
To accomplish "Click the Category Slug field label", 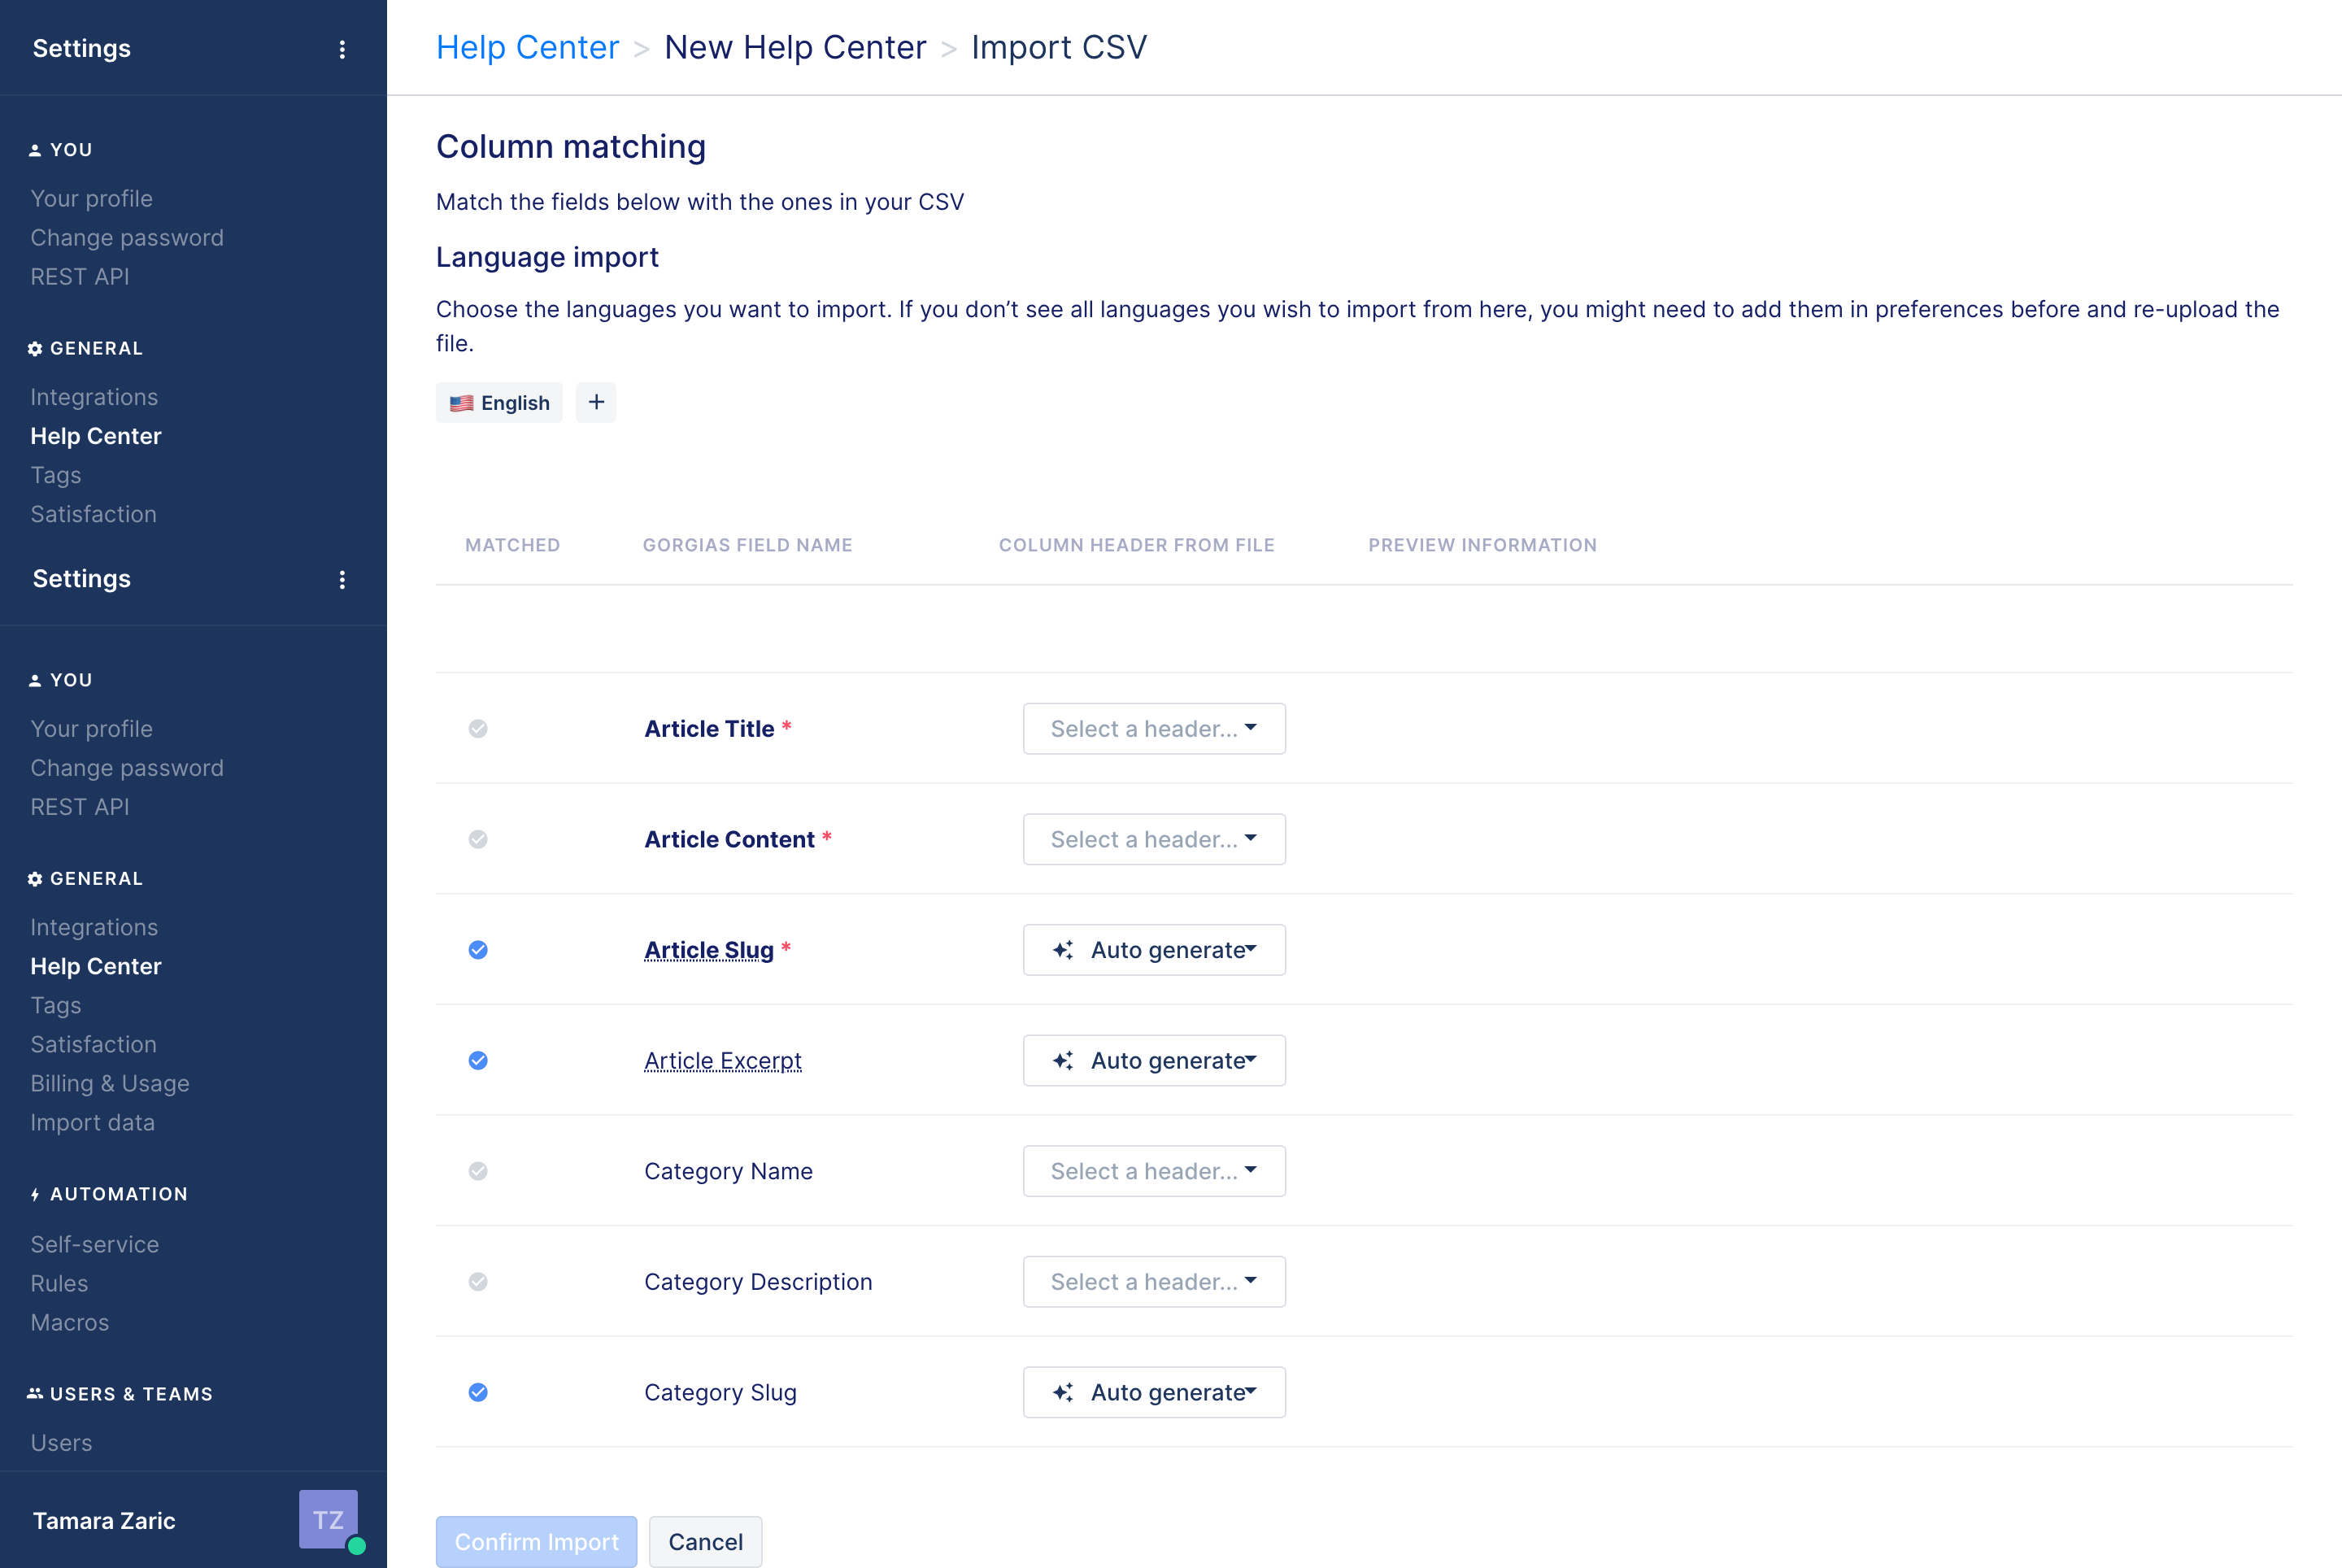I will [x=720, y=1392].
